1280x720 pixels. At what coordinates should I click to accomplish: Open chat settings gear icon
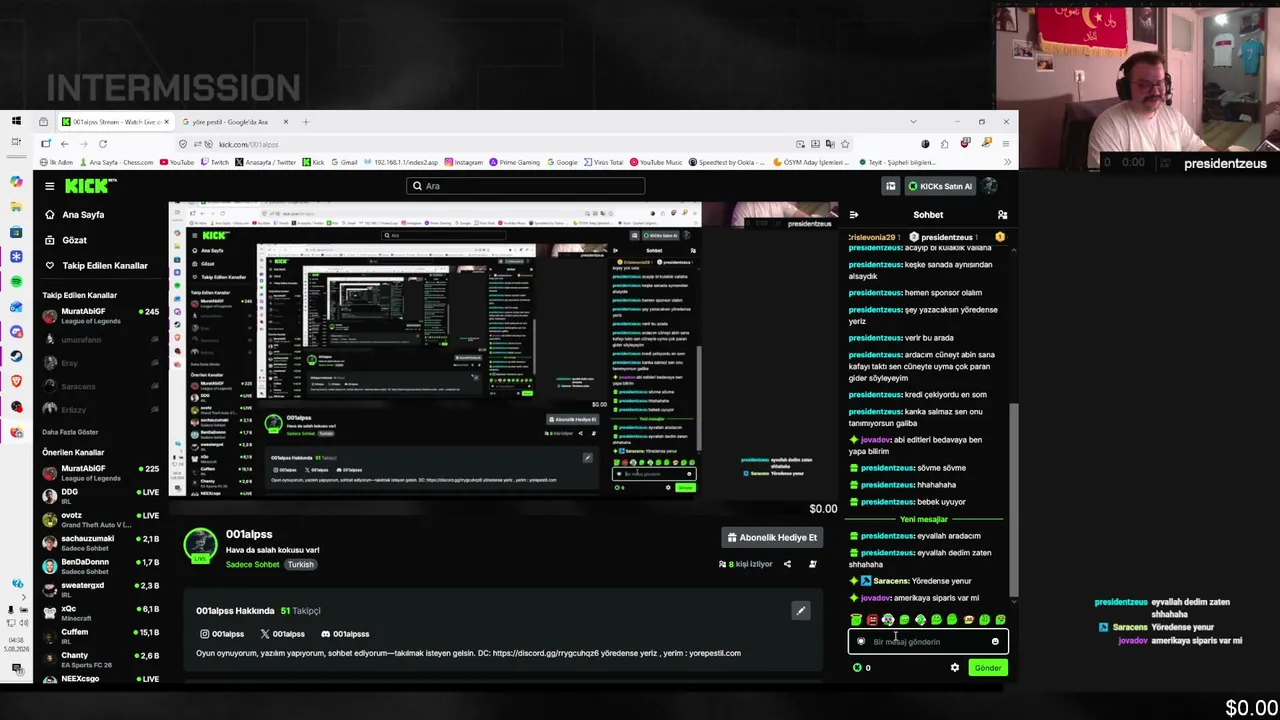pyautogui.click(x=955, y=668)
